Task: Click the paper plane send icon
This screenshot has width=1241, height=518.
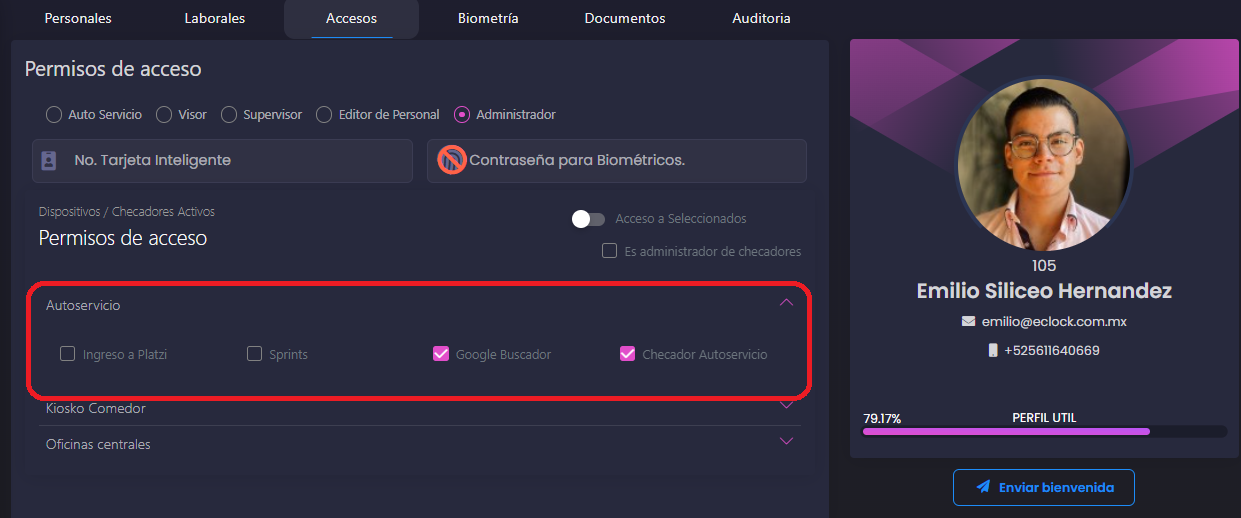Action: [983, 487]
